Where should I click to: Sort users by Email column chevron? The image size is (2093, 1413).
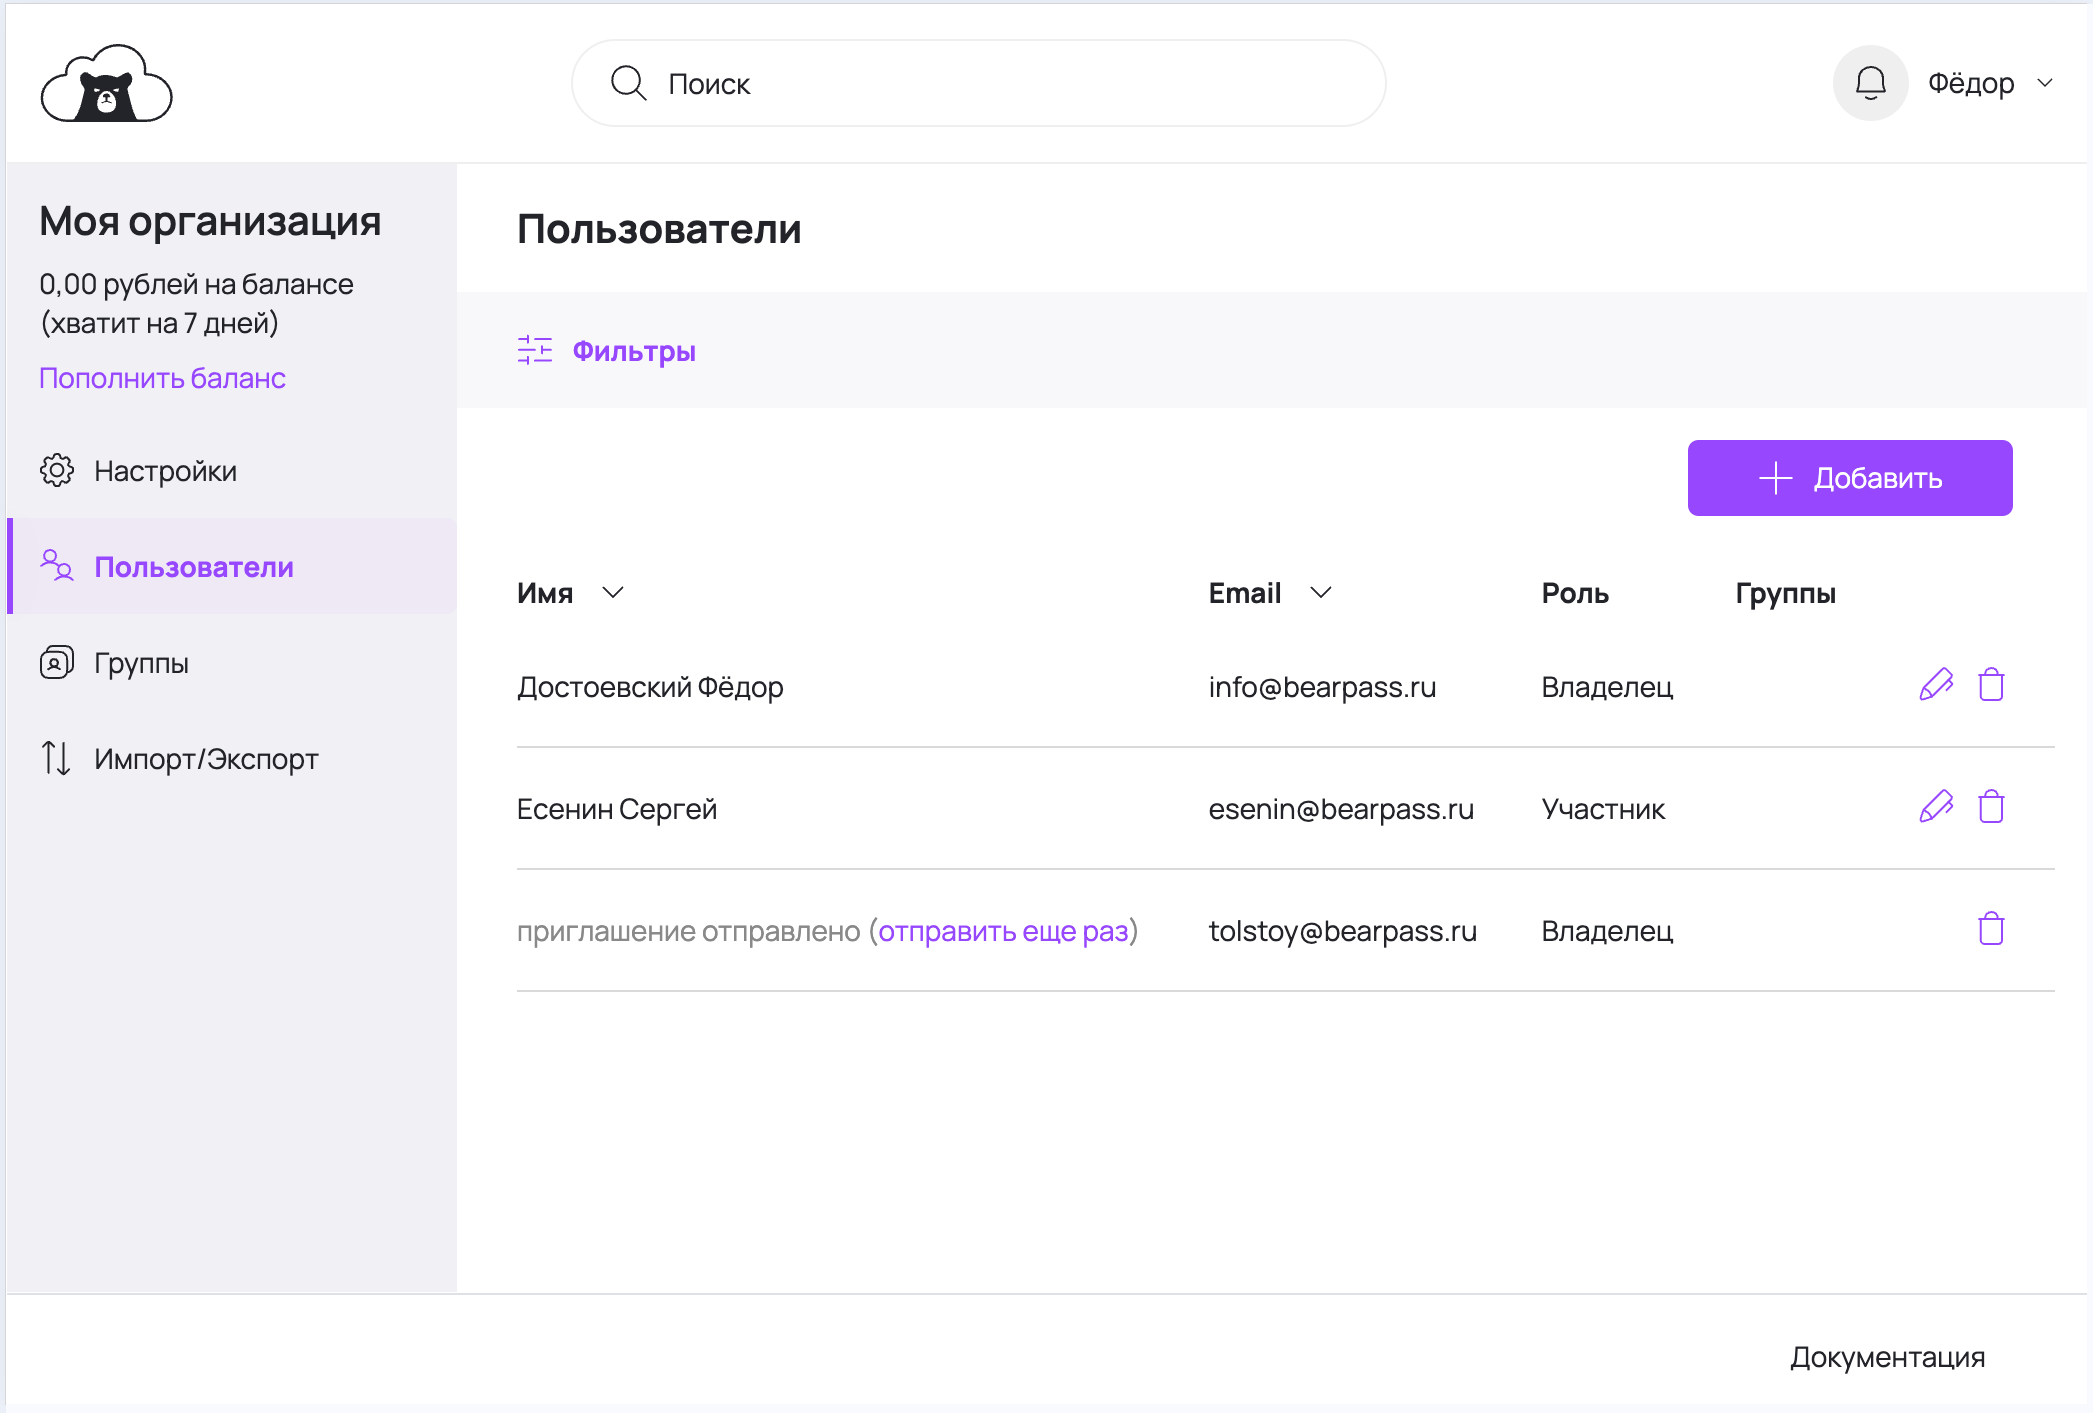click(x=1320, y=593)
